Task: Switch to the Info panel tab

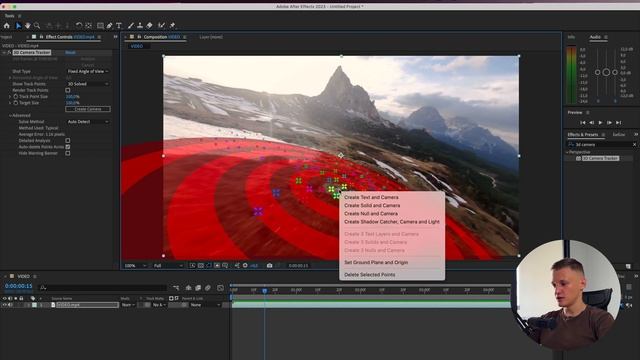Action: click(x=571, y=37)
